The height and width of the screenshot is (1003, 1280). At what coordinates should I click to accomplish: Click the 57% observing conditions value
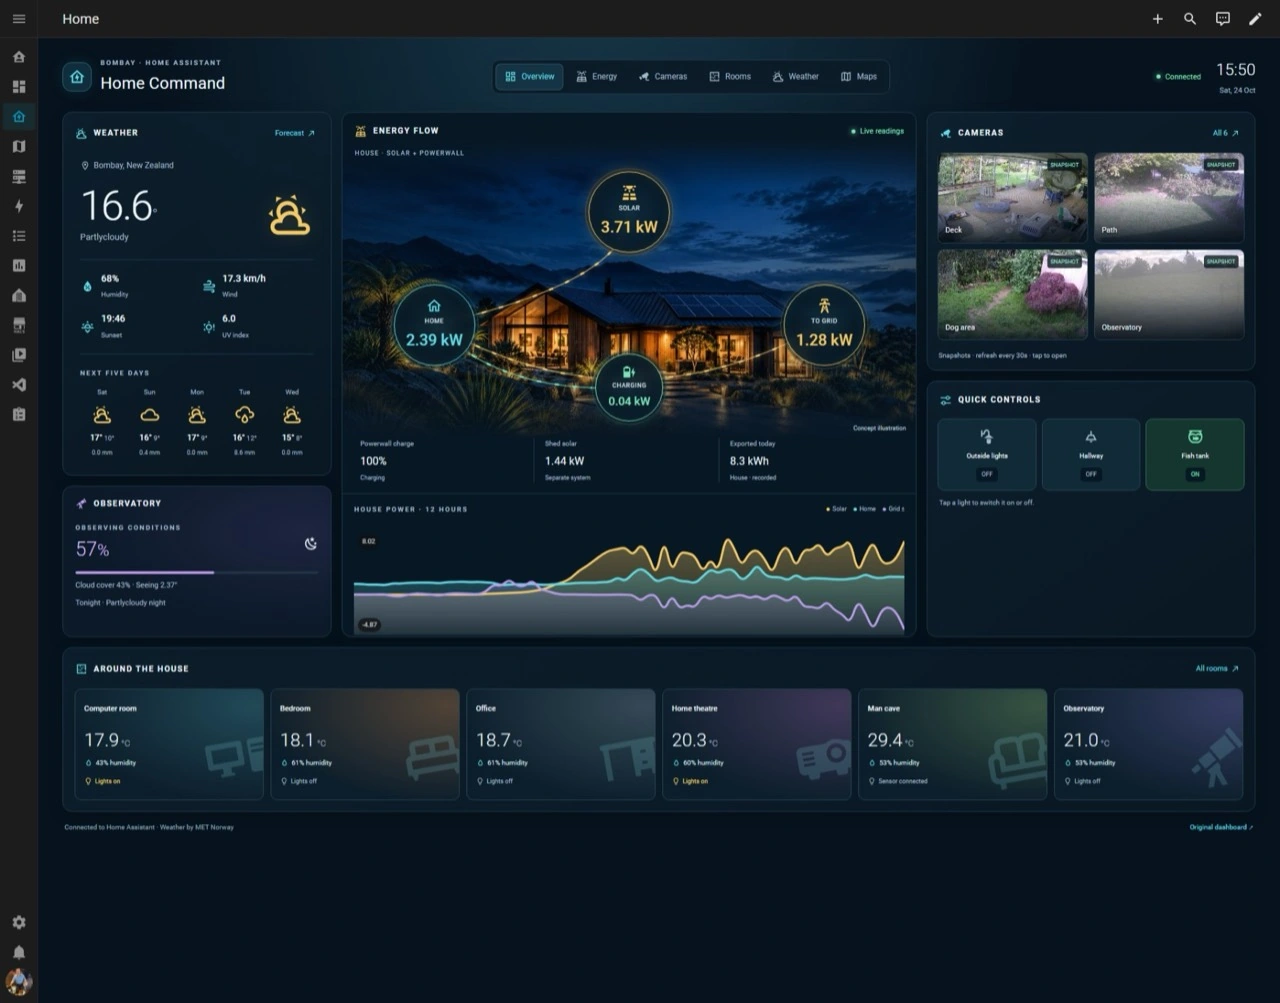(x=92, y=549)
